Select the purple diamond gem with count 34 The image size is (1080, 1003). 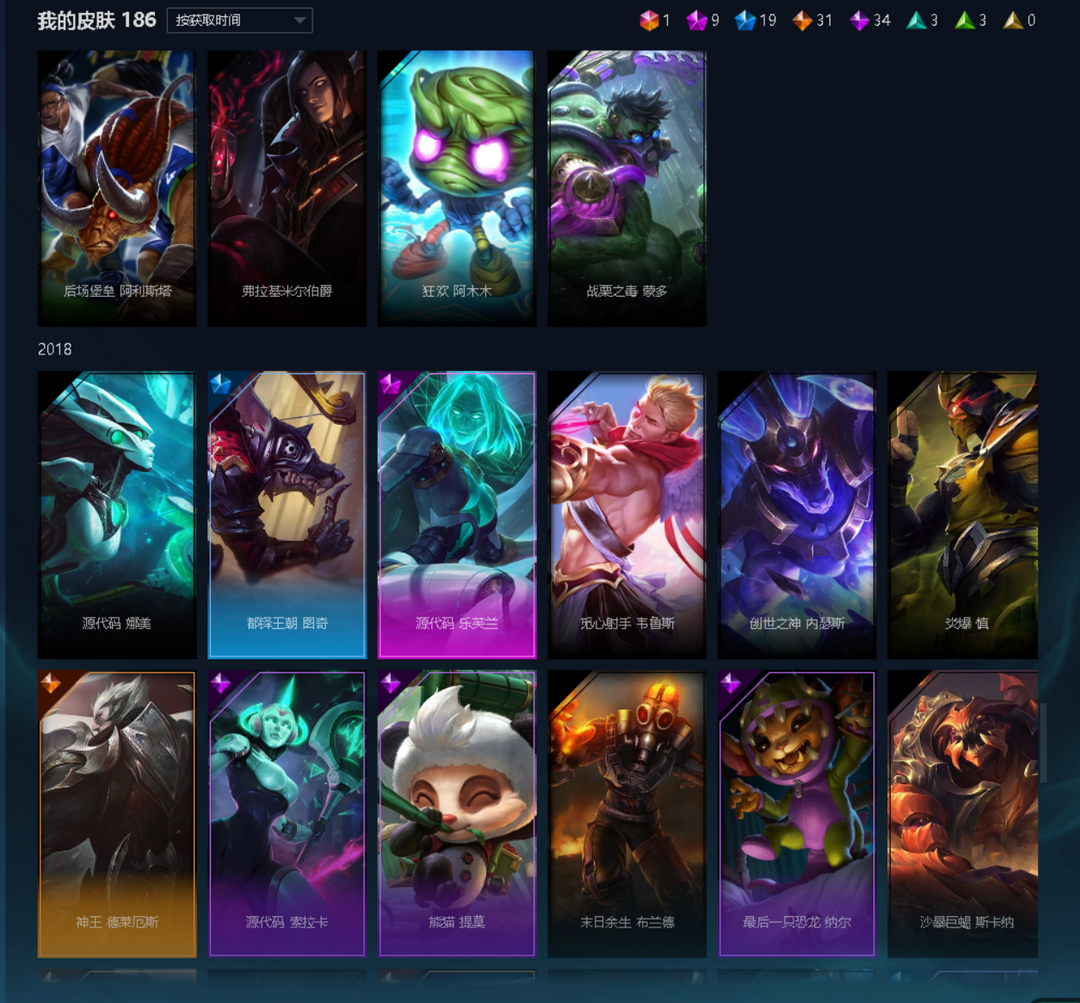coord(859,21)
